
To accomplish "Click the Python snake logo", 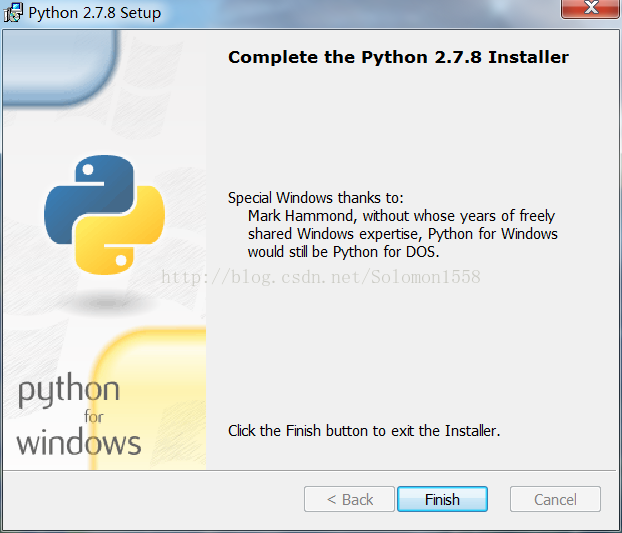I will [104, 215].
